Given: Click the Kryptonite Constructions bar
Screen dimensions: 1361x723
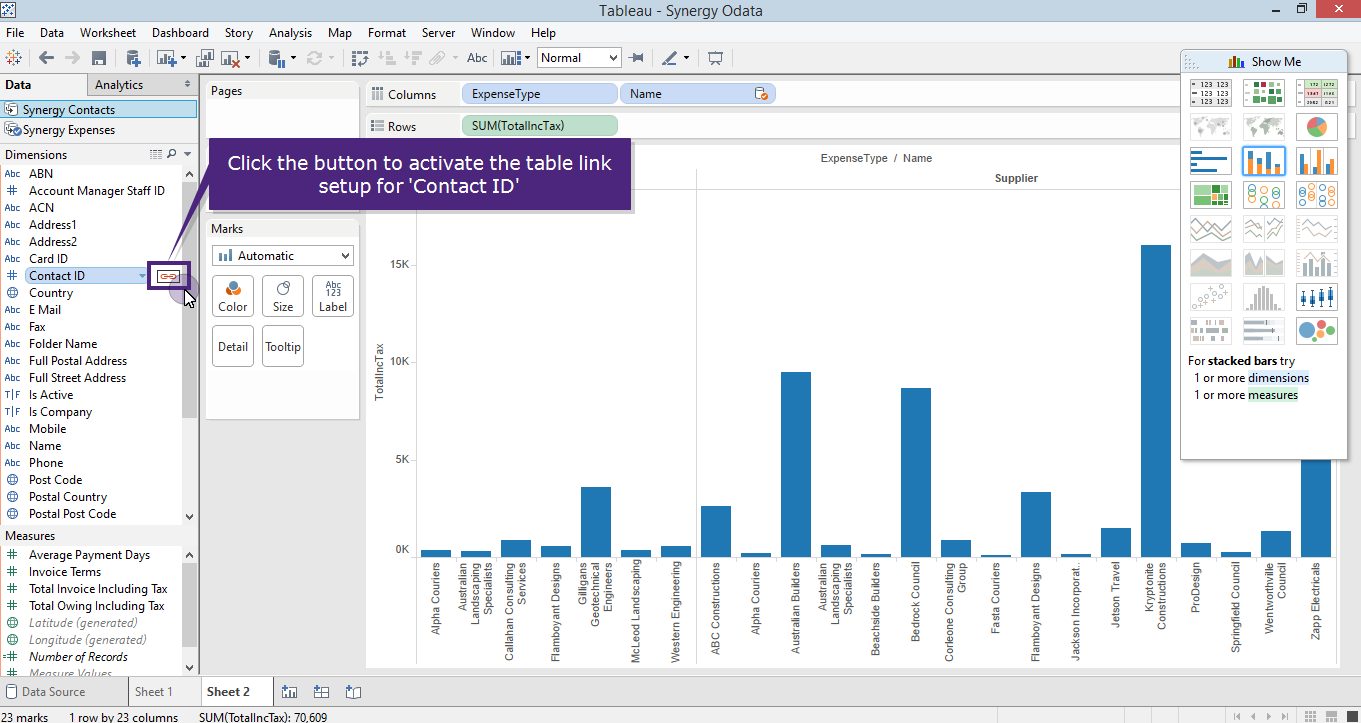Looking at the screenshot, I should (1155, 401).
